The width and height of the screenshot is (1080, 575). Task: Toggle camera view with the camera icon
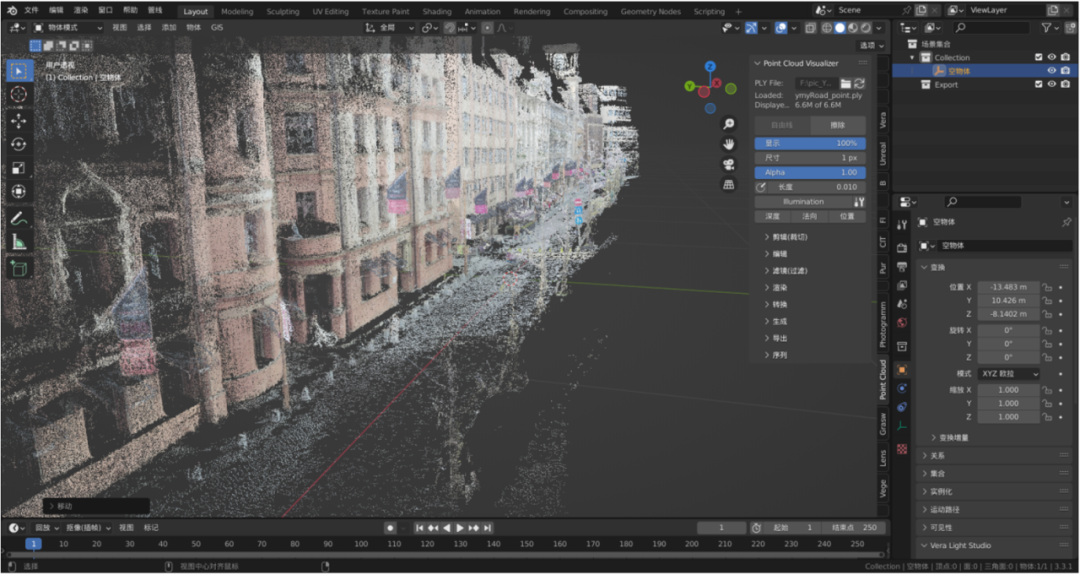(x=728, y=164)
